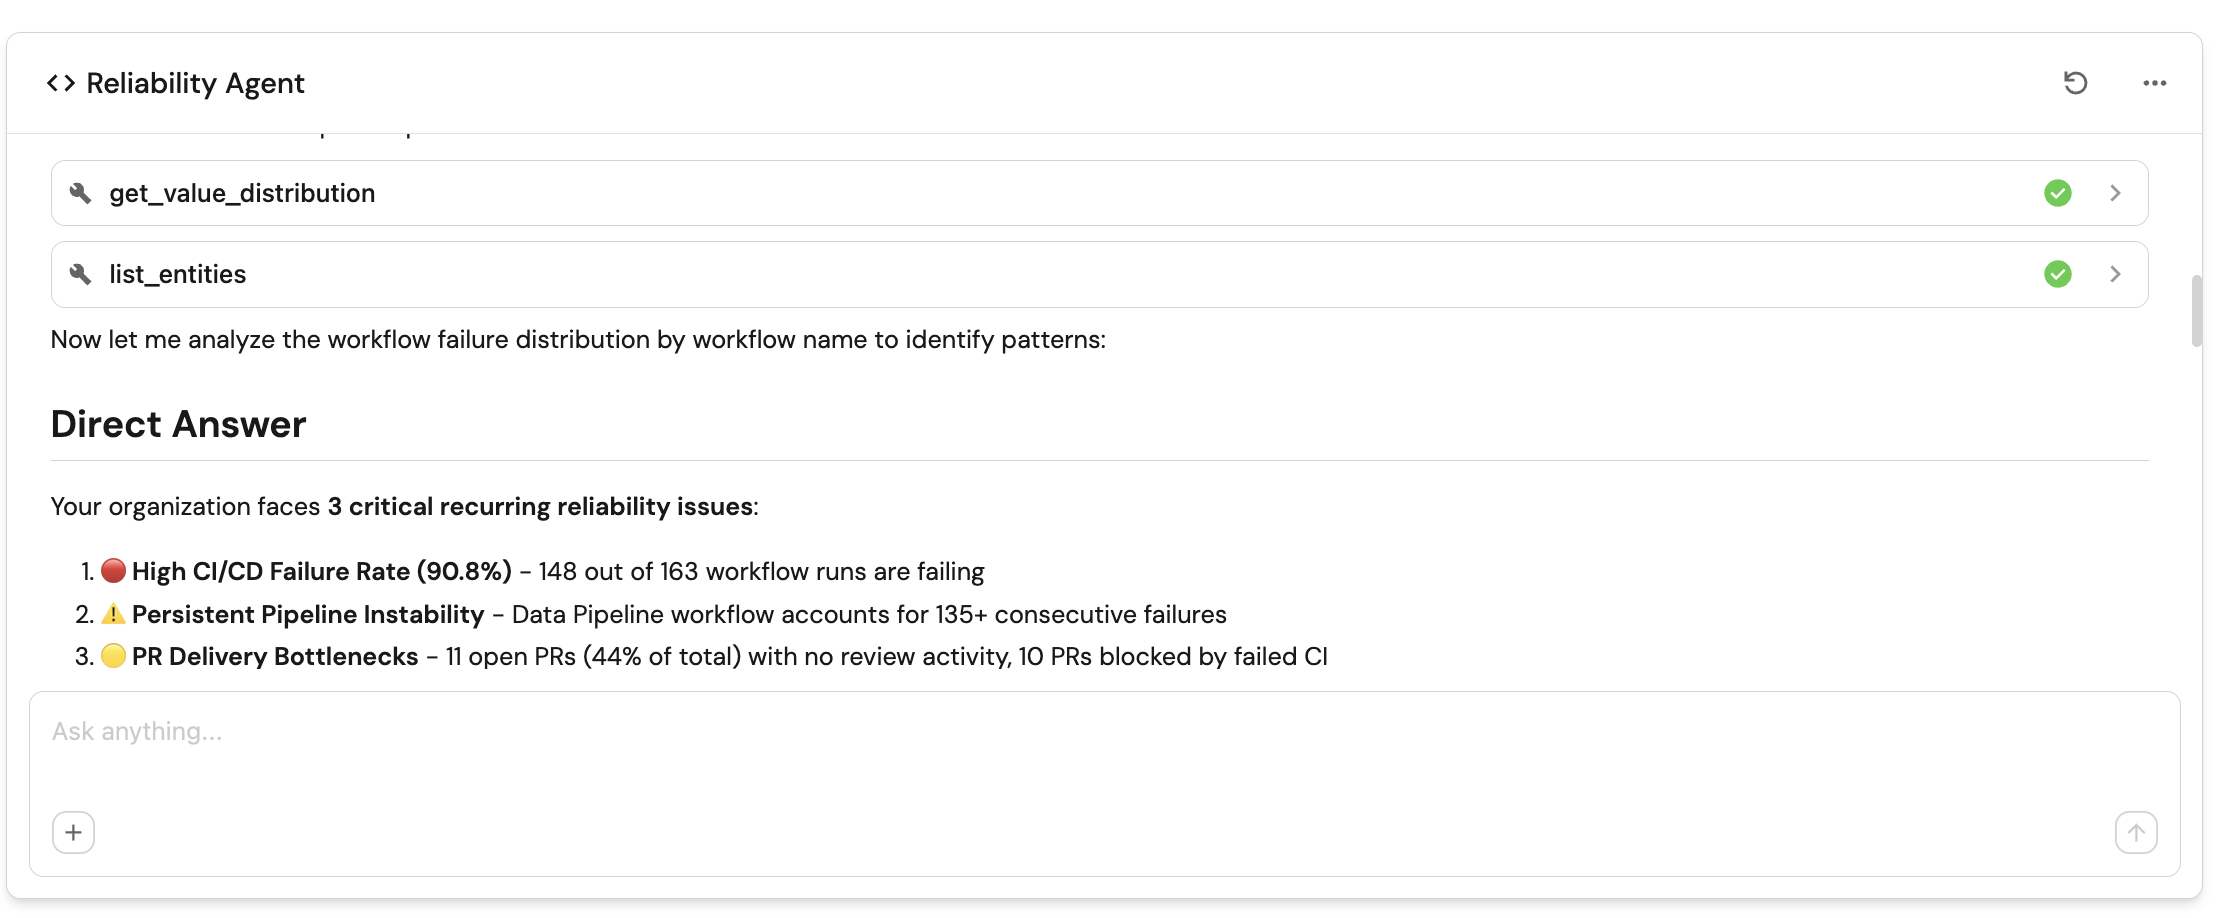The width and height of the screenshot is (2234, 918).
Task: Open the list_entities tool call row
Action: pyautogui.click(x=1000, y=274)
